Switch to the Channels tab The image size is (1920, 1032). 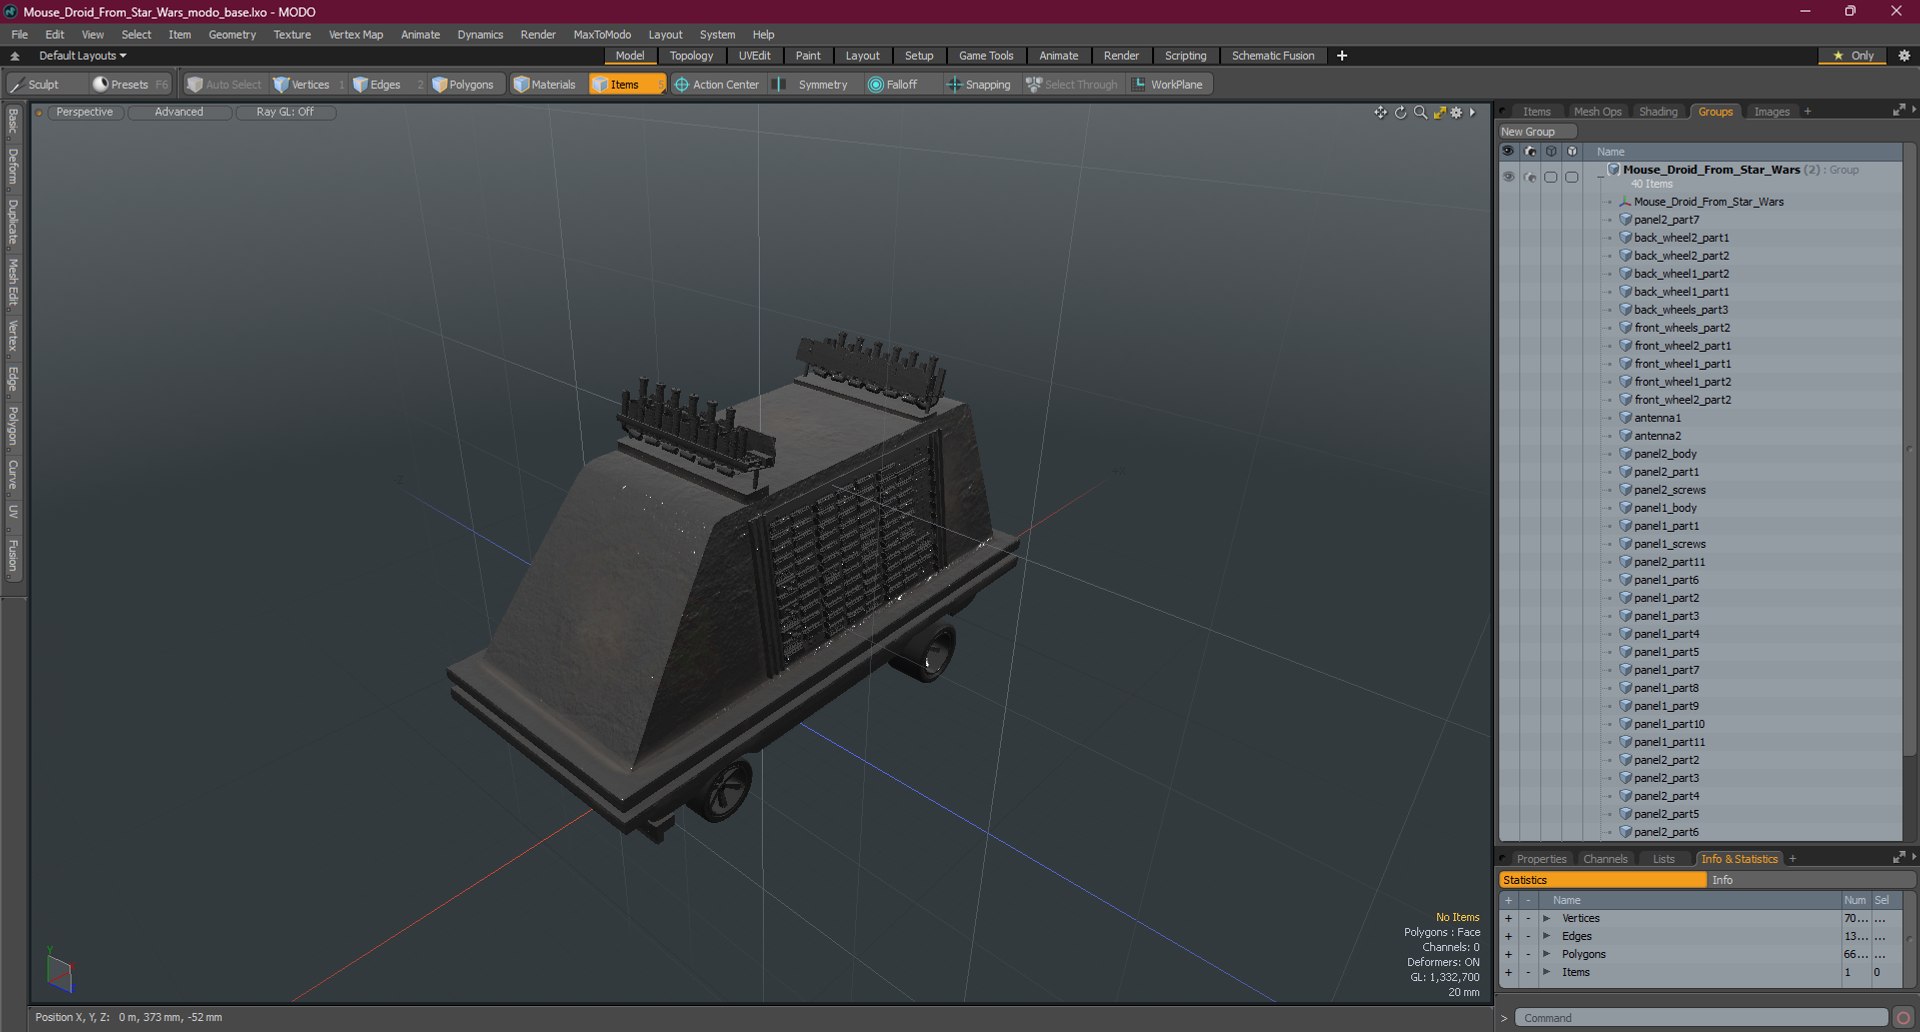pyautogui.click(x=1605, y=859)
